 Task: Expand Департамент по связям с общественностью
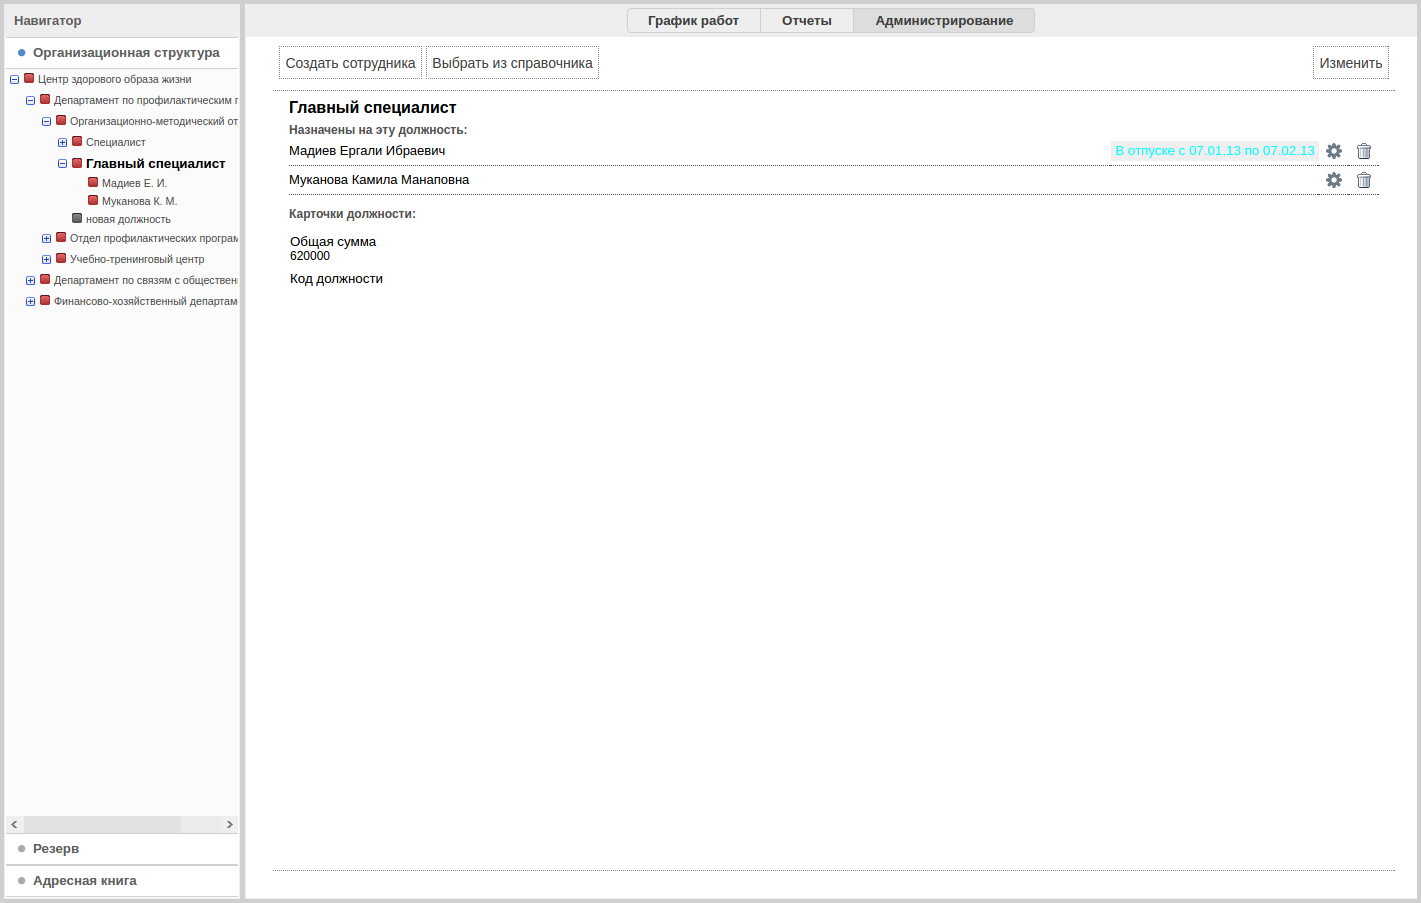pyautogui.click(x=30, y=281)
